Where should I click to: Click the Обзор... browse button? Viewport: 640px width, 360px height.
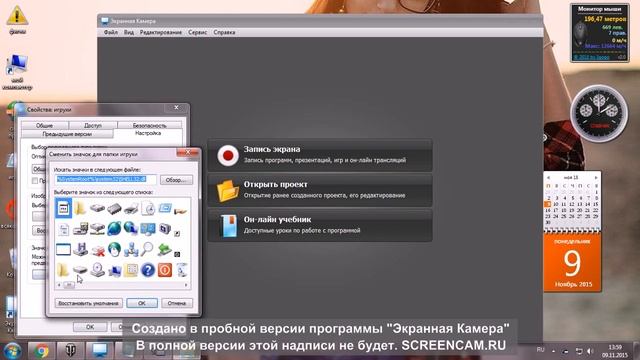[176, 180]
